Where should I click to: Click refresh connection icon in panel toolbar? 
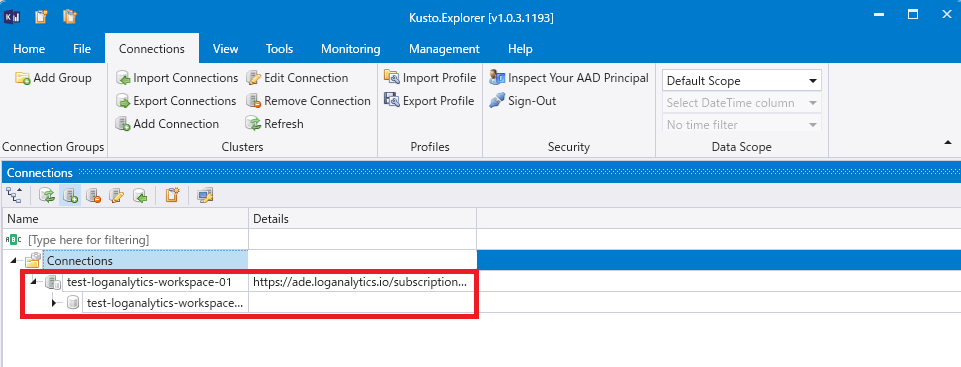pos(47,195)
